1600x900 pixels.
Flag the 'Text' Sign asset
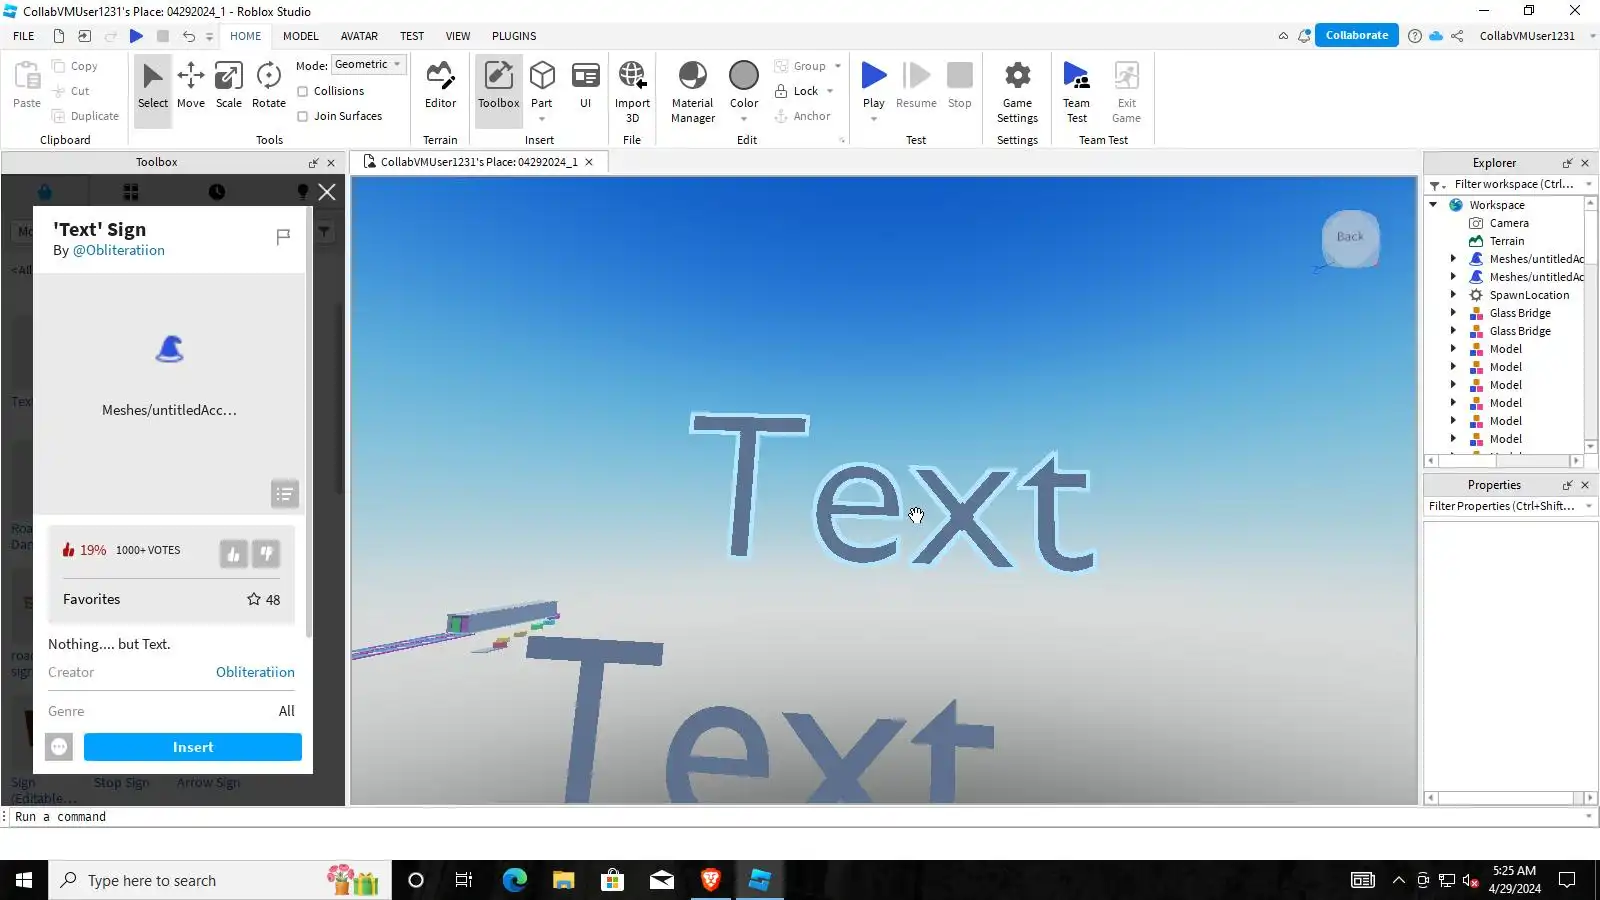283,236
